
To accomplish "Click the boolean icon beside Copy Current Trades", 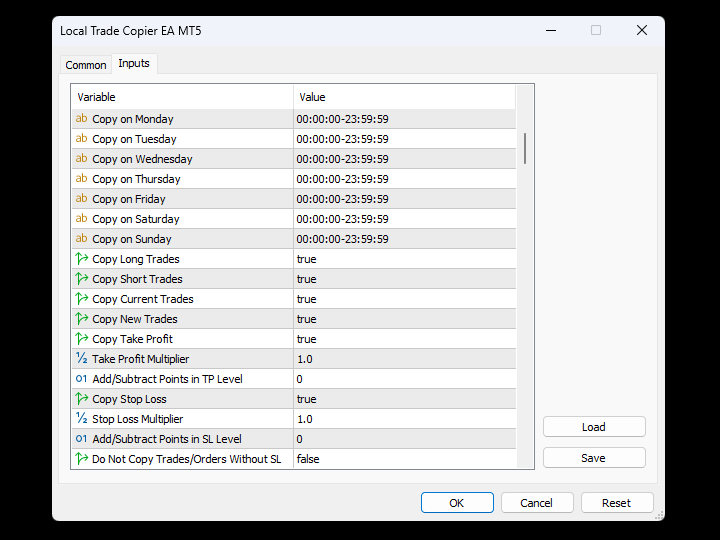I will click(x=82, y=299).
